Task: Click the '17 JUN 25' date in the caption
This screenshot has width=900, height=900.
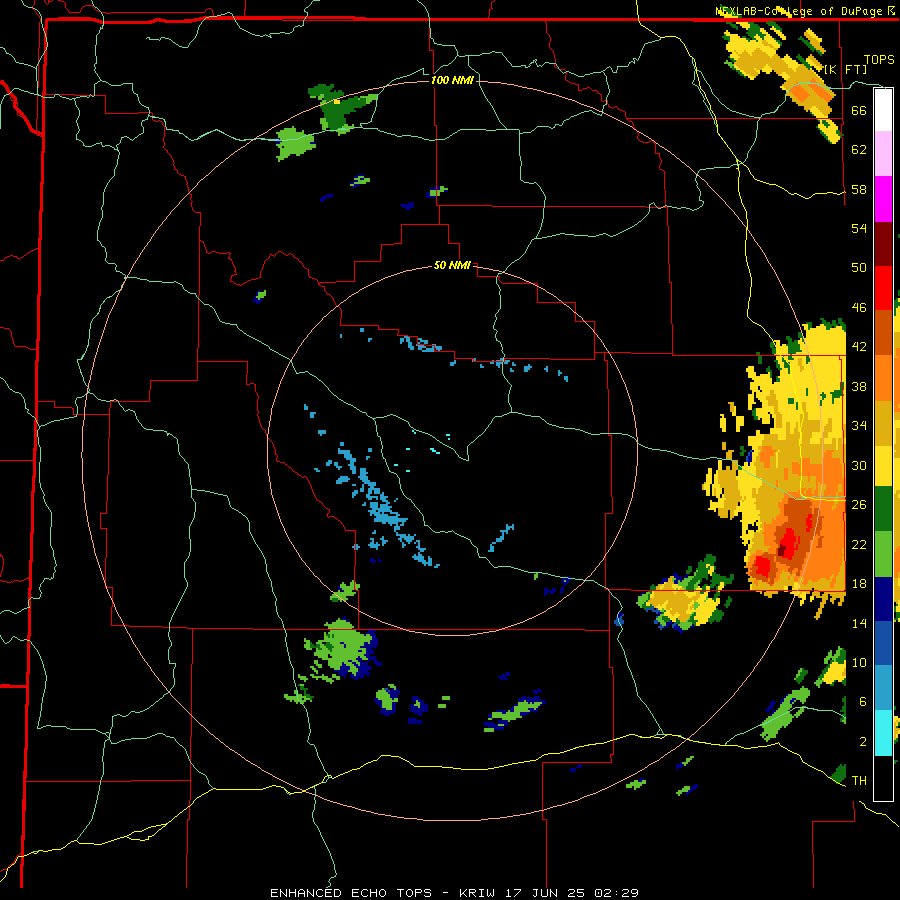Action: coord(545,893)
